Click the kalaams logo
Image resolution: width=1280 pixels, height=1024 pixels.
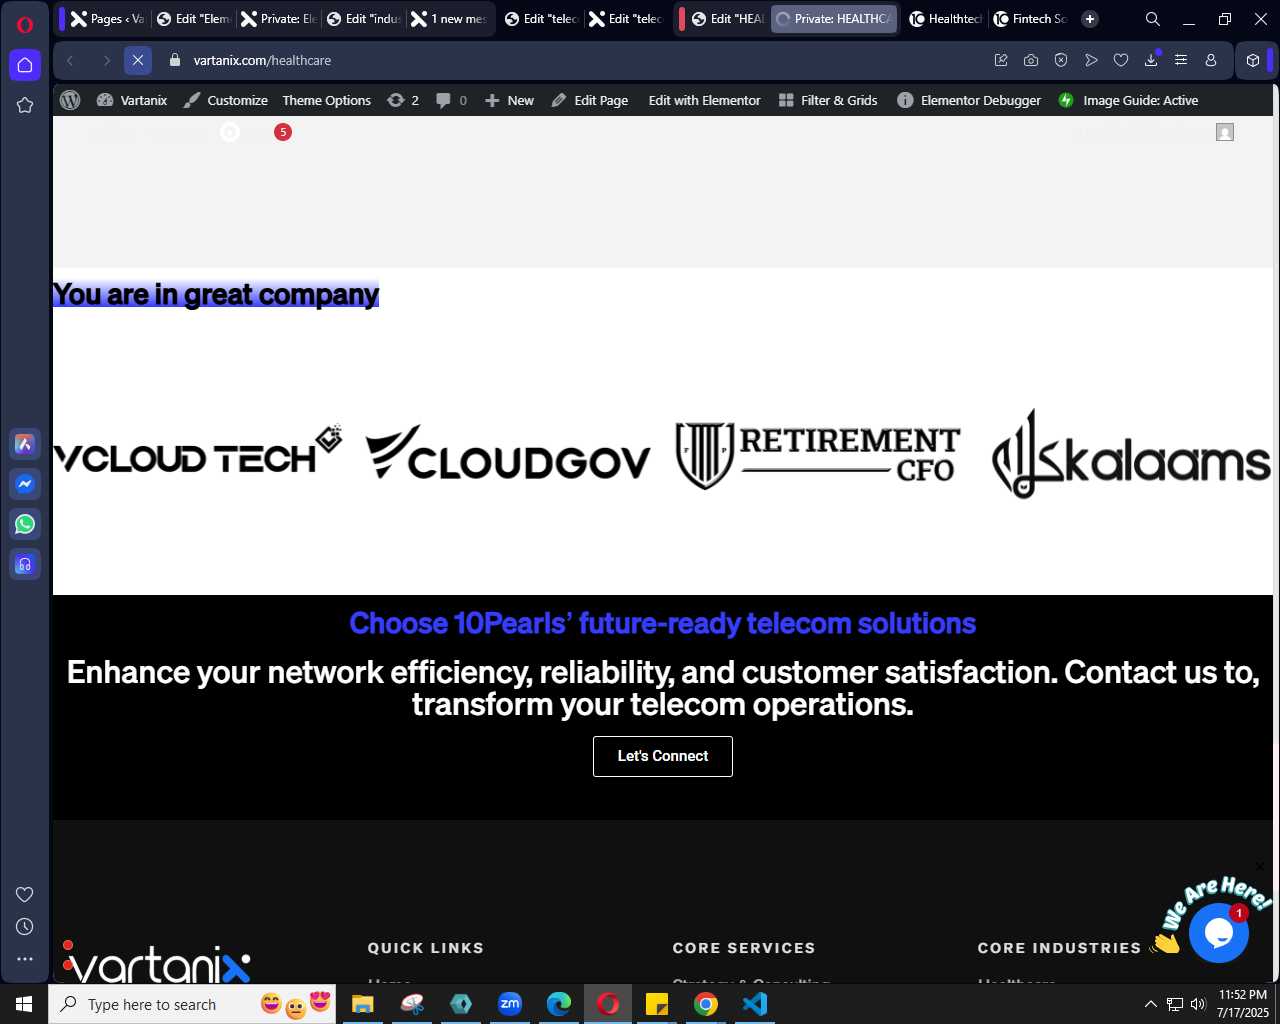[1131, 453]
